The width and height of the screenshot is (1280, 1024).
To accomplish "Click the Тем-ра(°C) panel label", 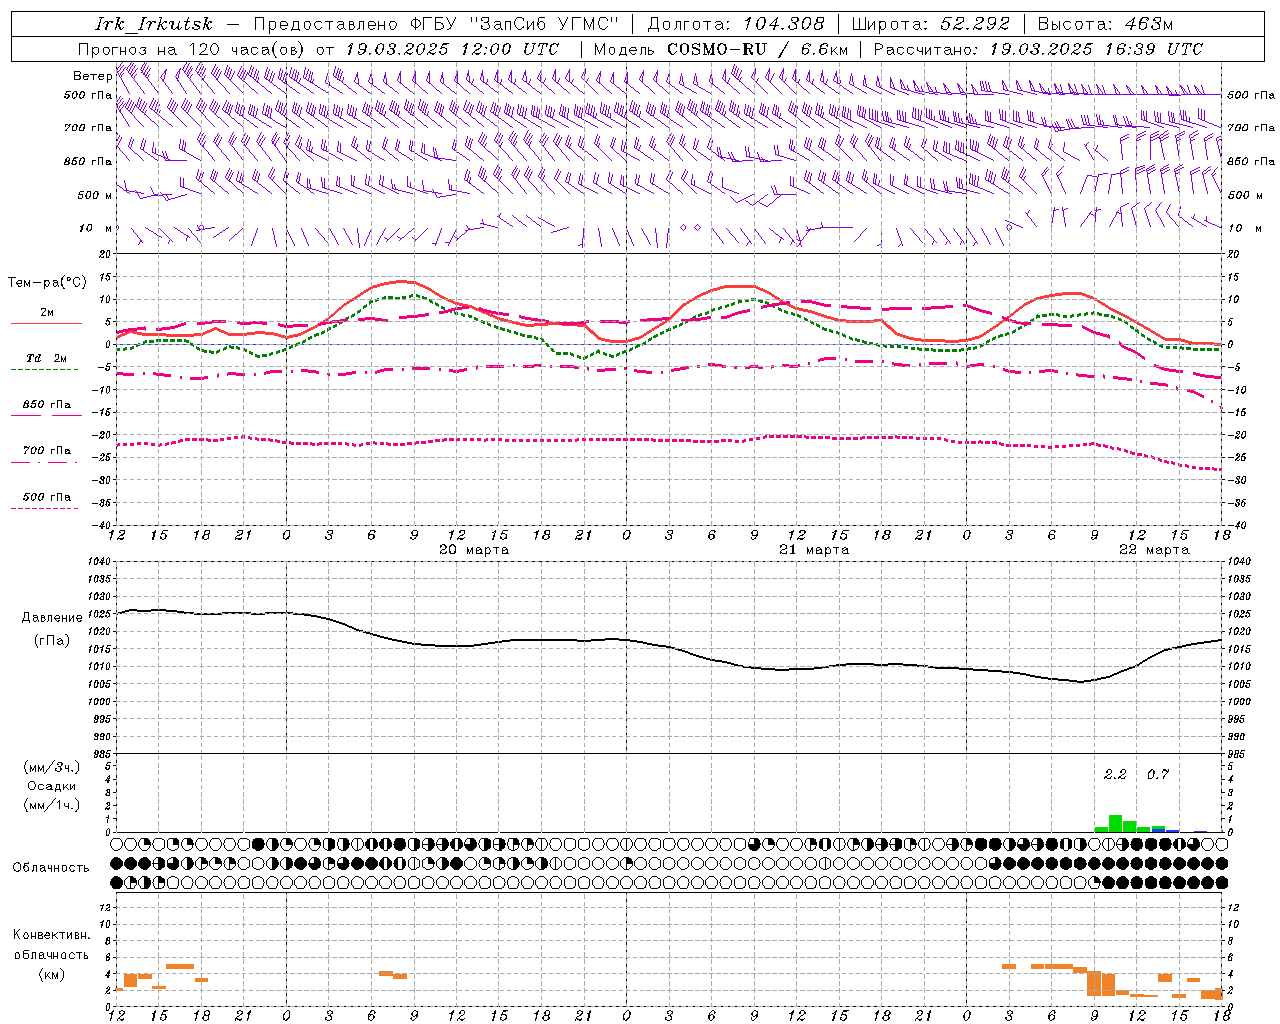I will tap(47, 282).
